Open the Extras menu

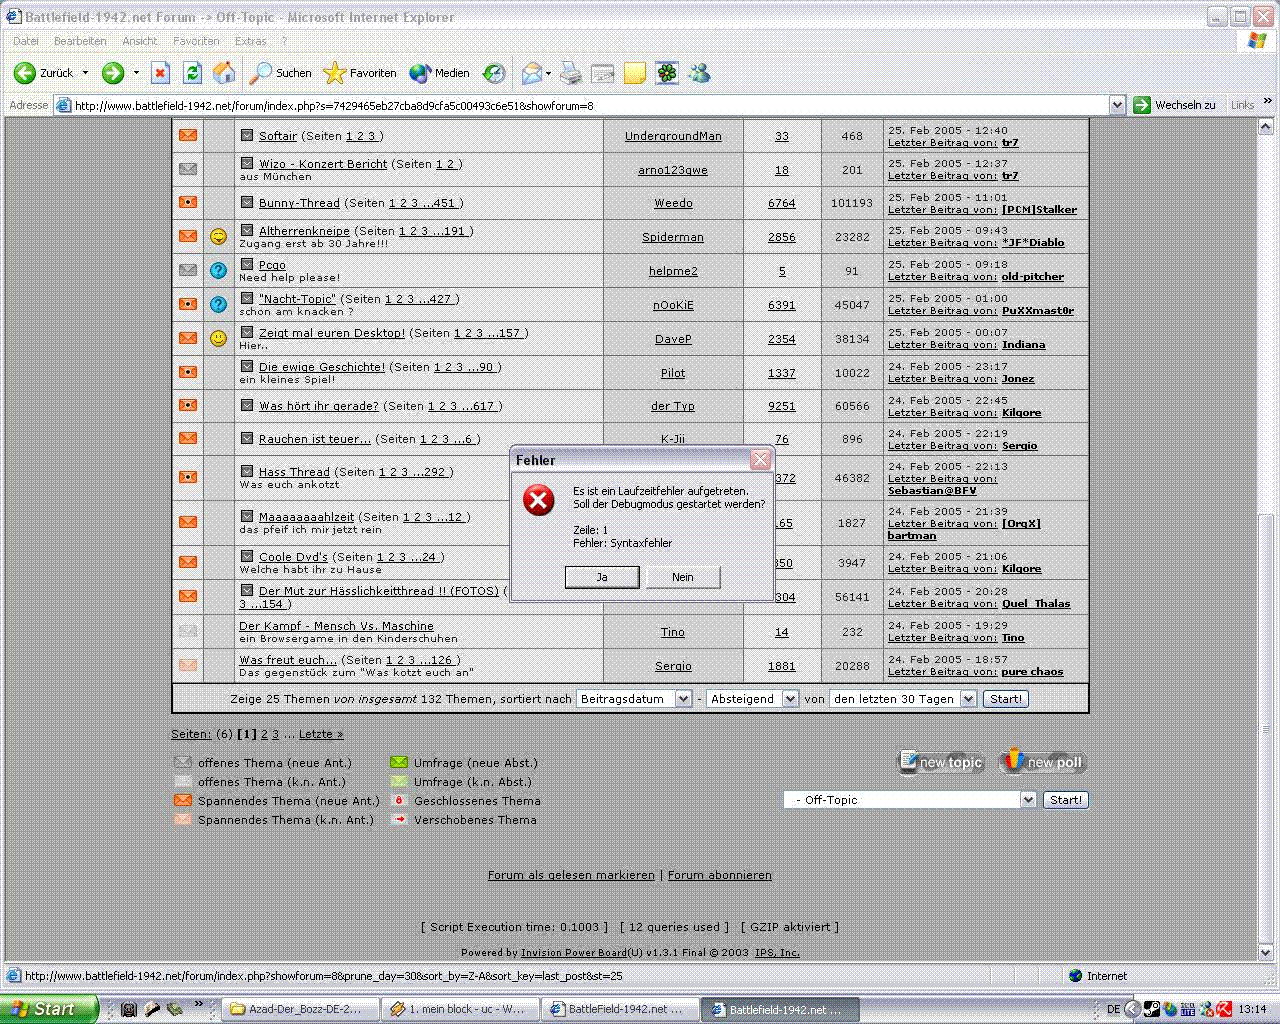coord(251,41)
